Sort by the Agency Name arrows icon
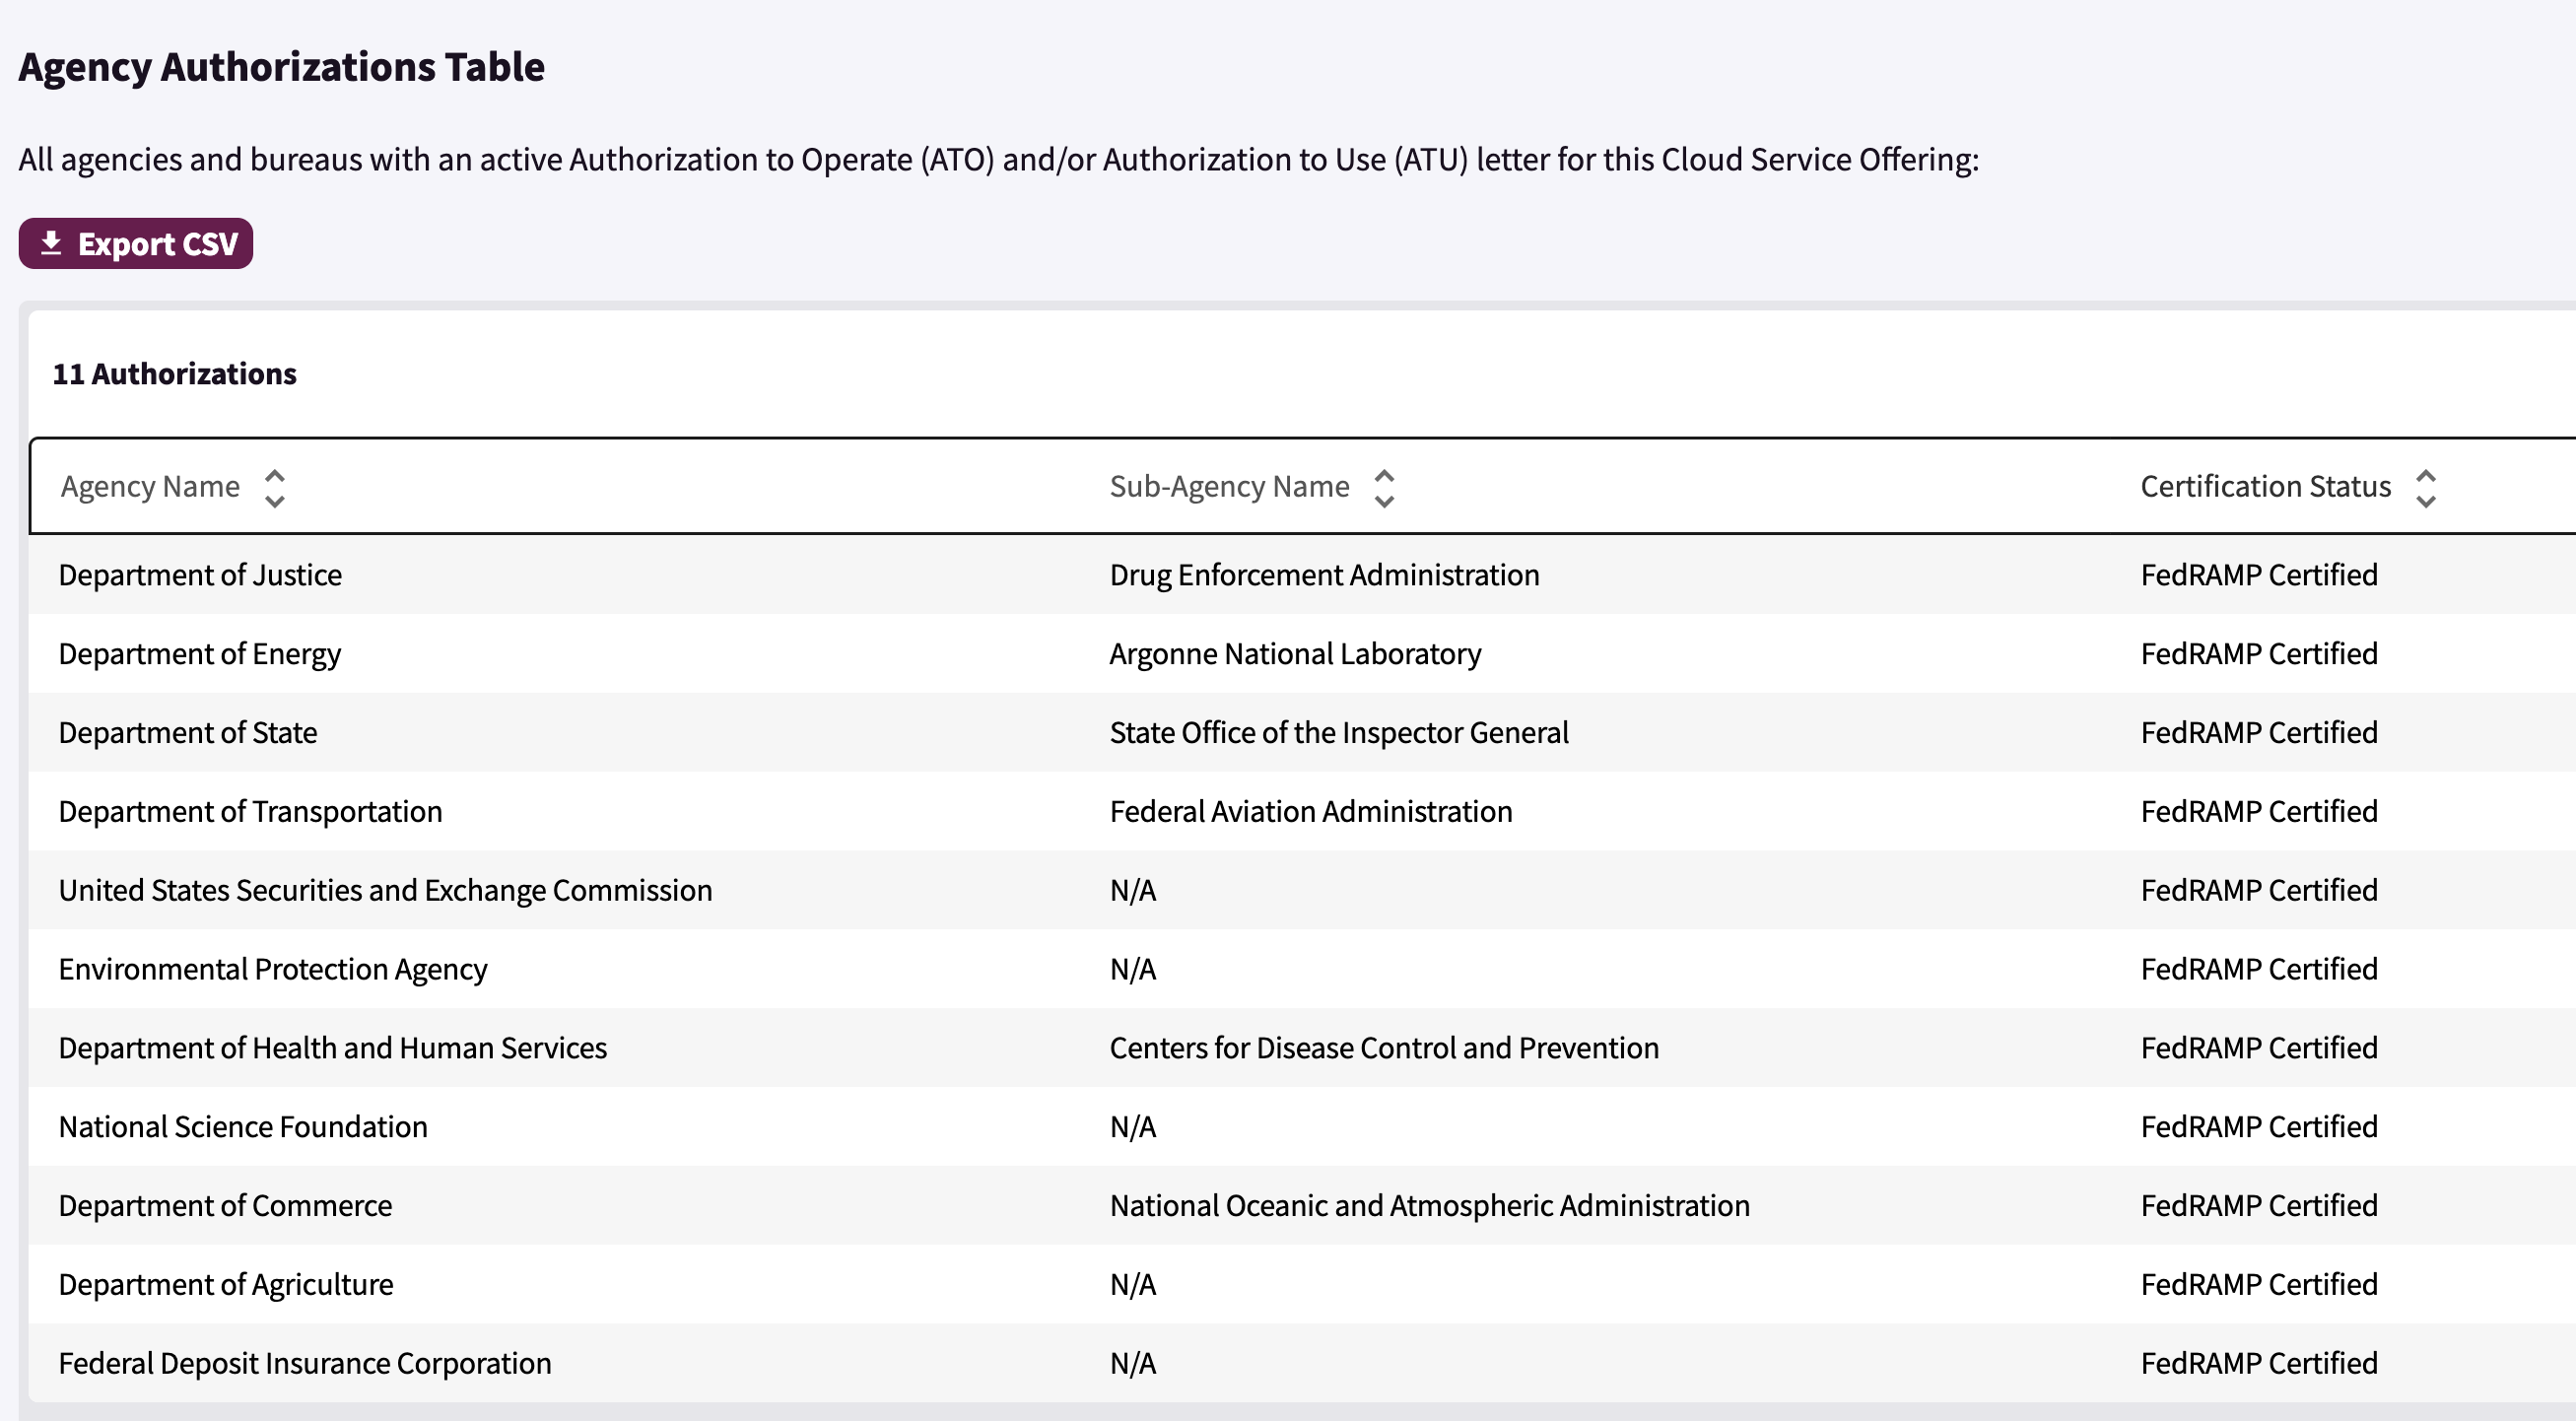Screen dimensions: 2576x1421 tap(275, 488)
